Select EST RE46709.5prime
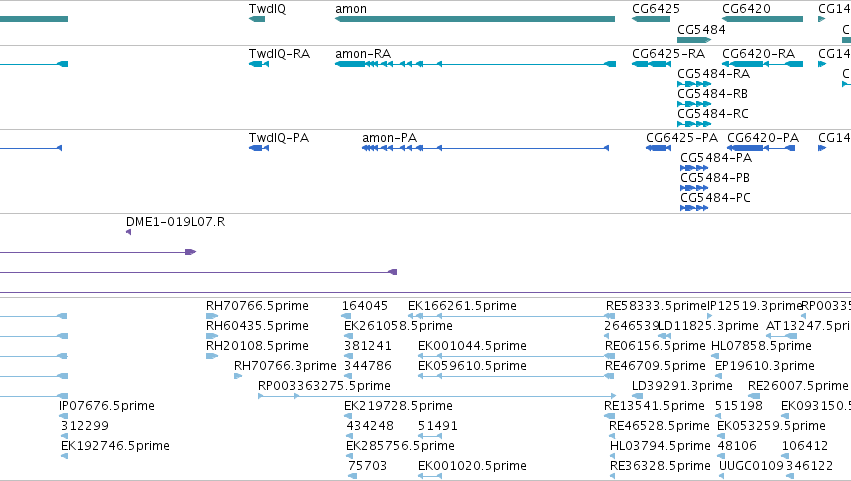 coord(655,366)
